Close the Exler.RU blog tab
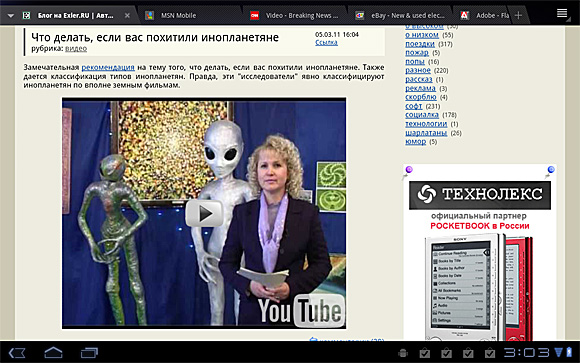 click(x=127, y=16)
